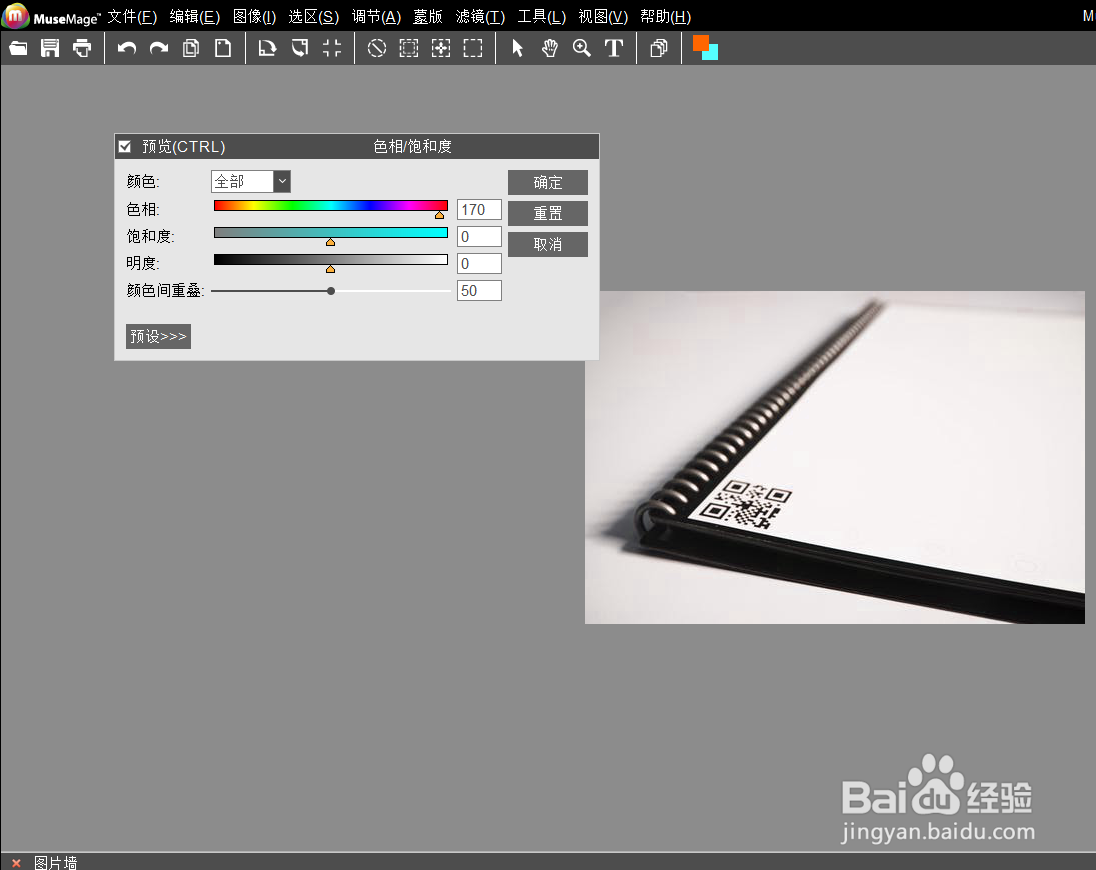This screenshot has width=1096, height=870.
Task: Click the 确定 button
Action: pos(548,182)
